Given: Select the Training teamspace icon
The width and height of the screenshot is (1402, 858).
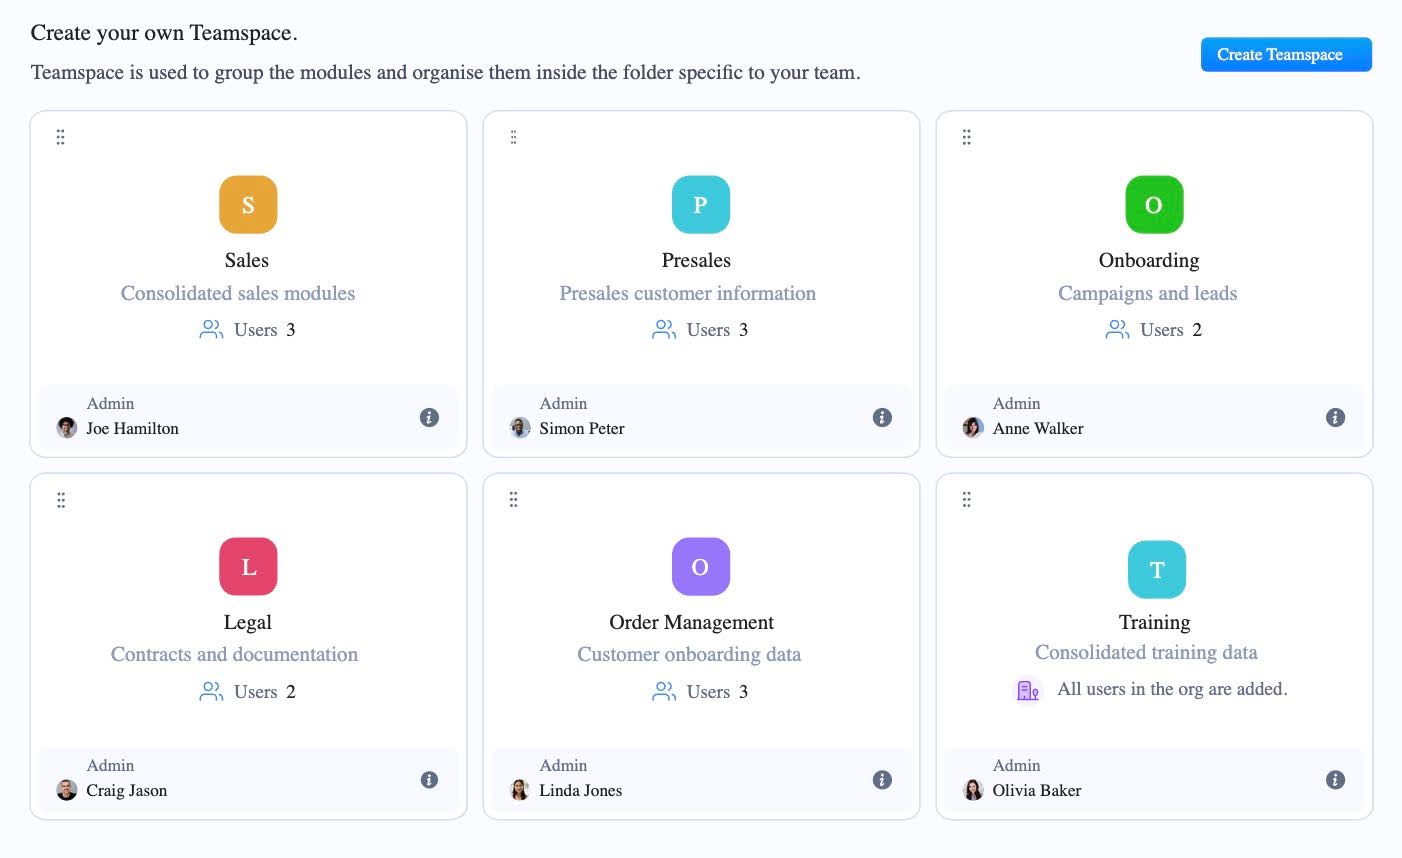Looking at the screenshot, I should [1156, 569].
